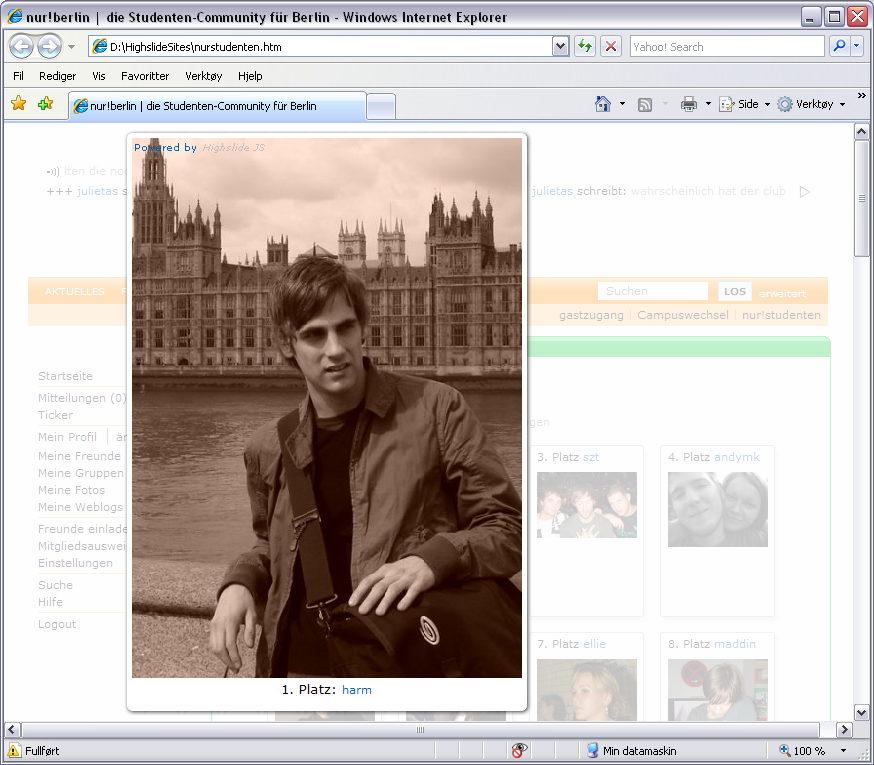Open the maddin profile link
The height and width of the screenshot is (765, 874).
pos(735,644)
